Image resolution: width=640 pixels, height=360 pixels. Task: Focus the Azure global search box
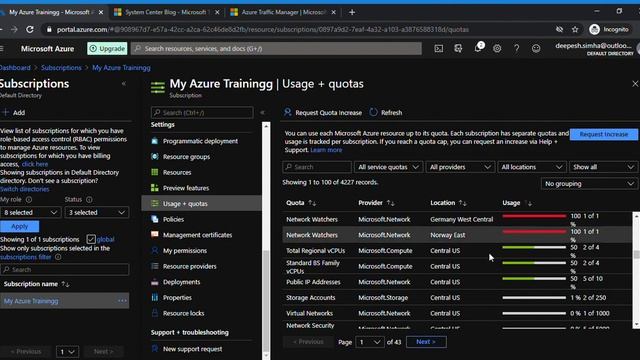(276, 49)
